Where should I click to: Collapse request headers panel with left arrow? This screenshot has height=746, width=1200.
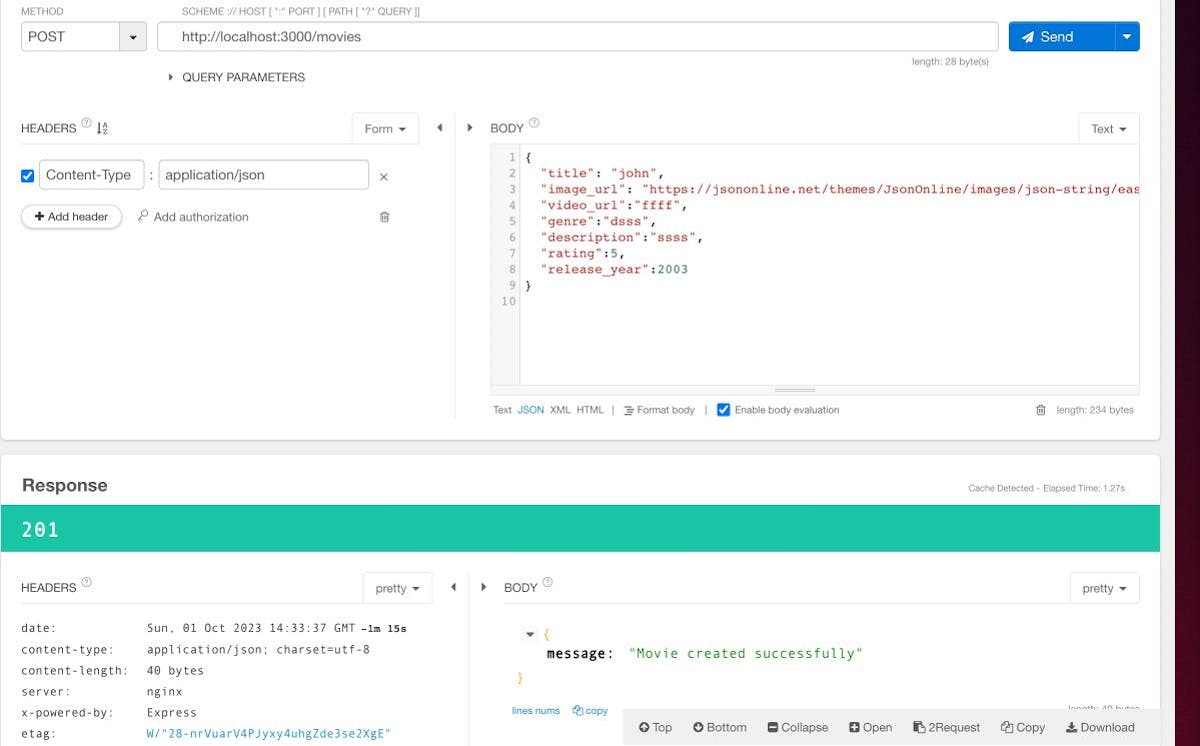[439, 128]
